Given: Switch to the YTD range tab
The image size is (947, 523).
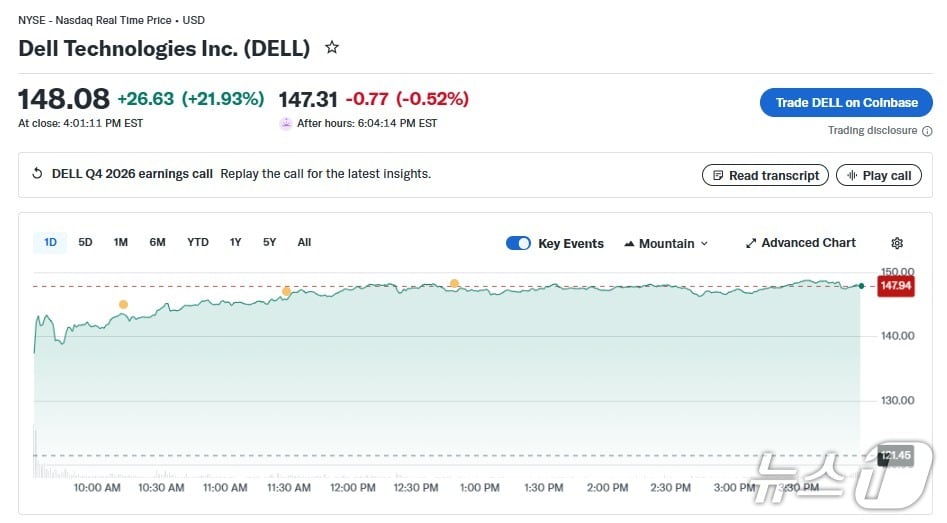Looking at the screenshot, I should (x=198, y=242).
